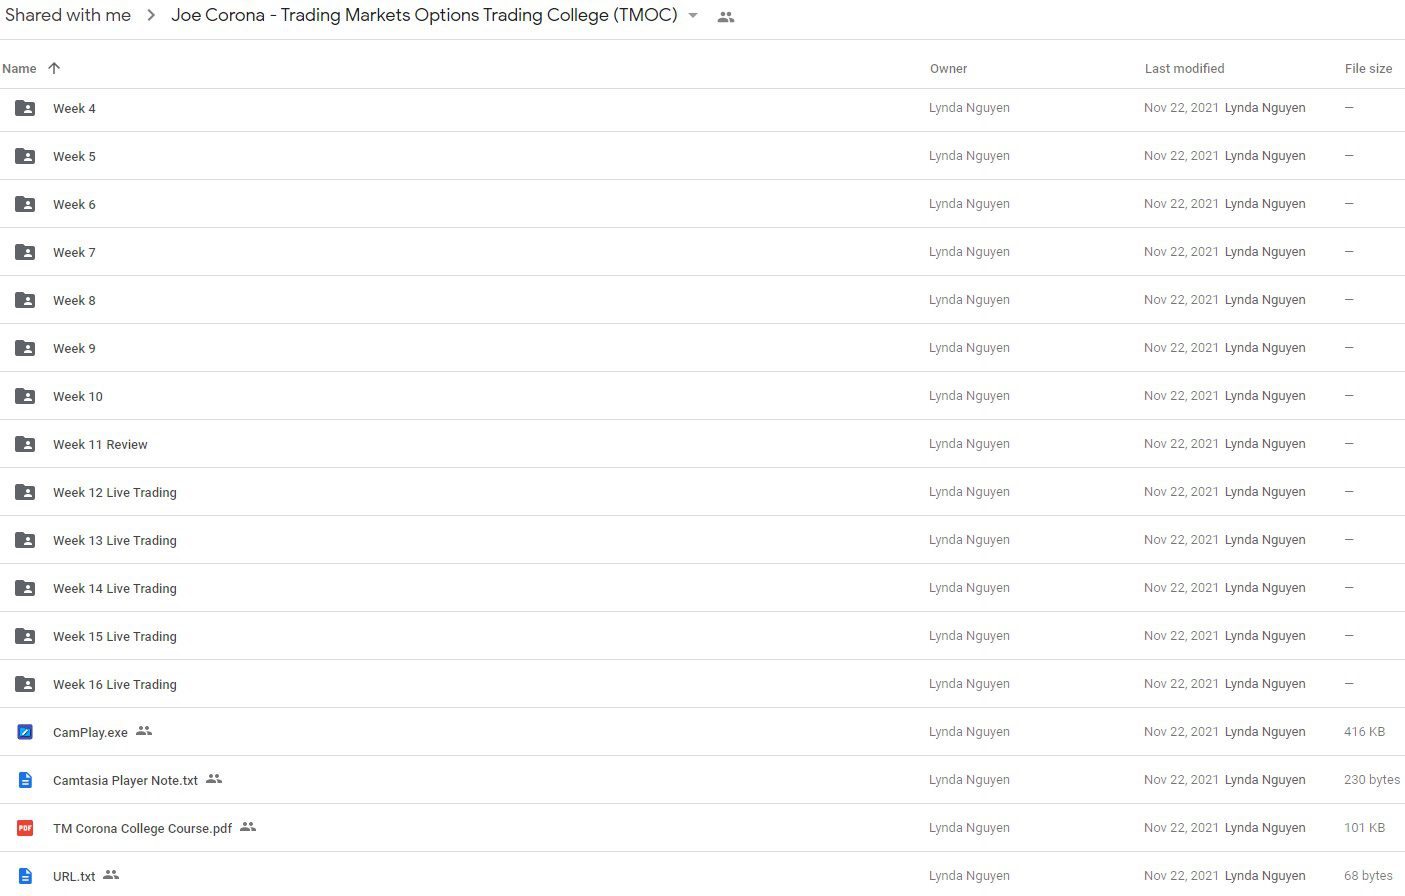Viewport: 1405px width, 896px height.
Task: Select the CamPlay.exe file name
Action: tap(90, 733)
